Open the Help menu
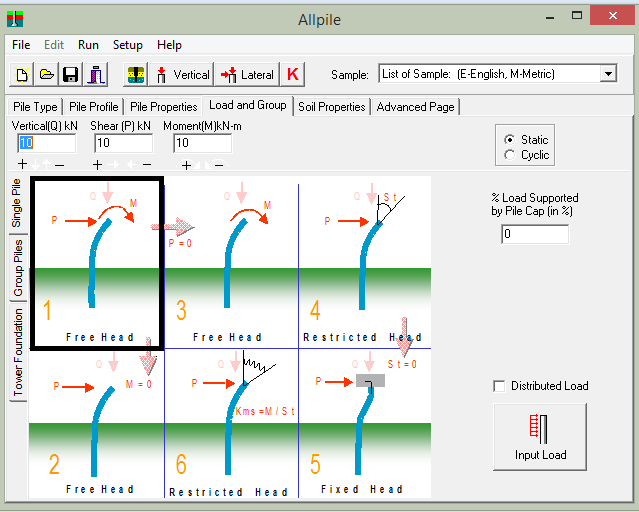Screen dimensions: 639x512 [169, 45]
